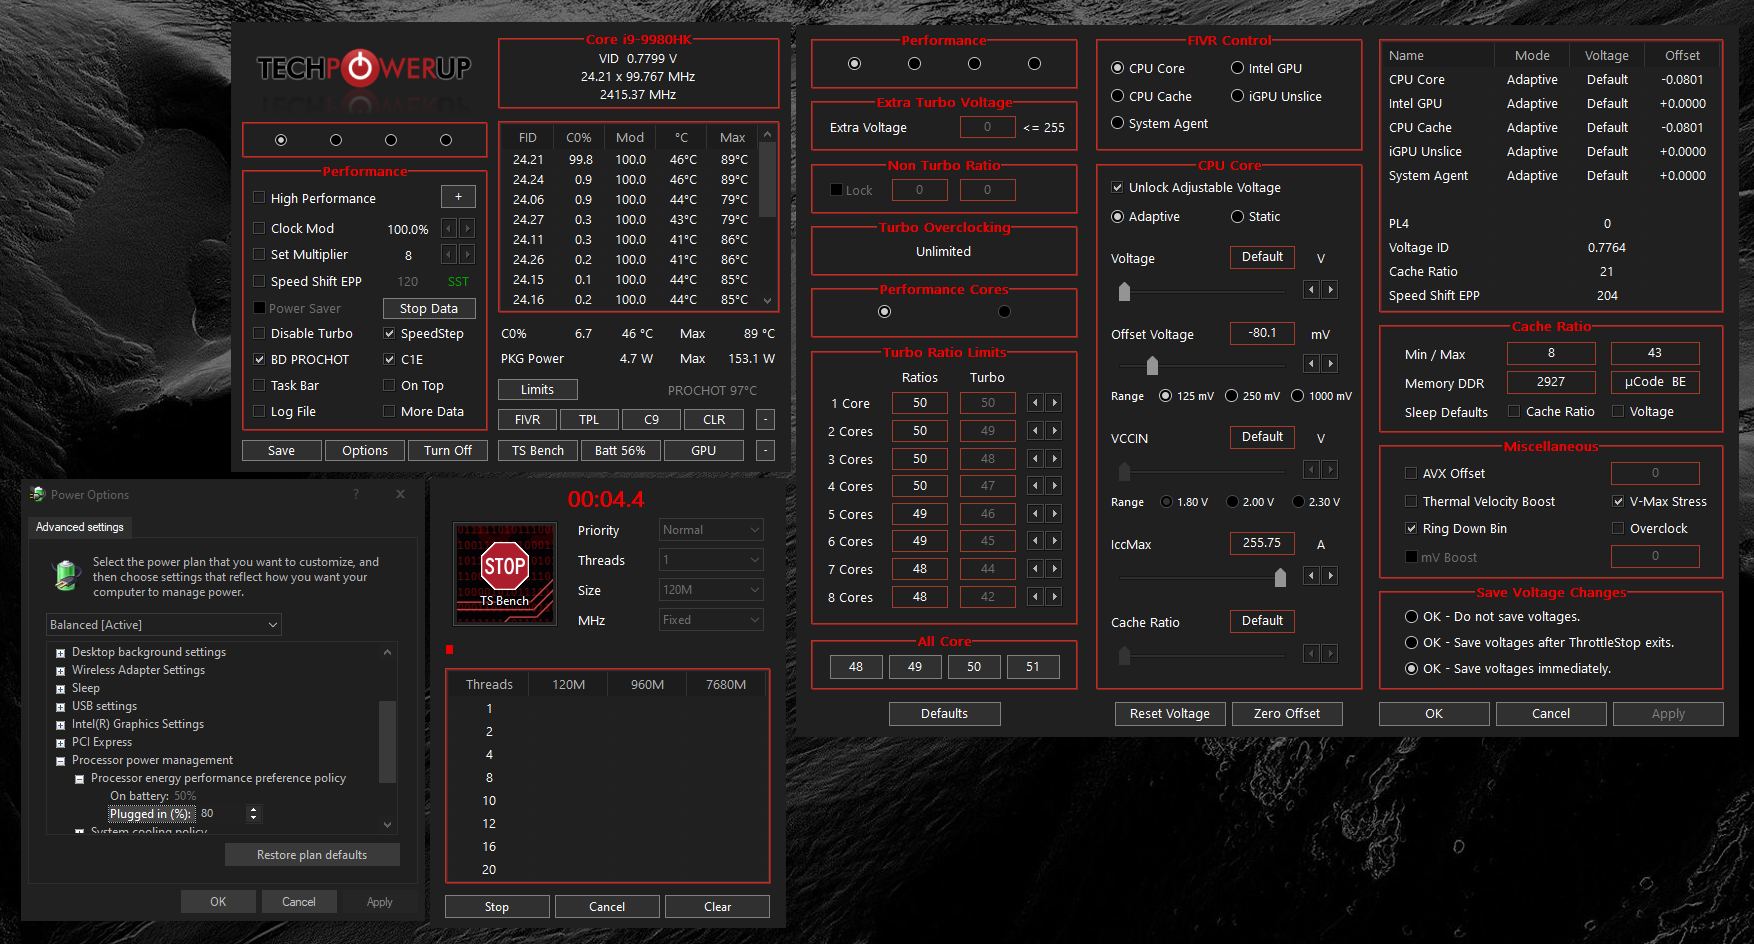Screen dimensions: 1754x944
Task: Click the CLR button
Action: [x=714, y=419]
